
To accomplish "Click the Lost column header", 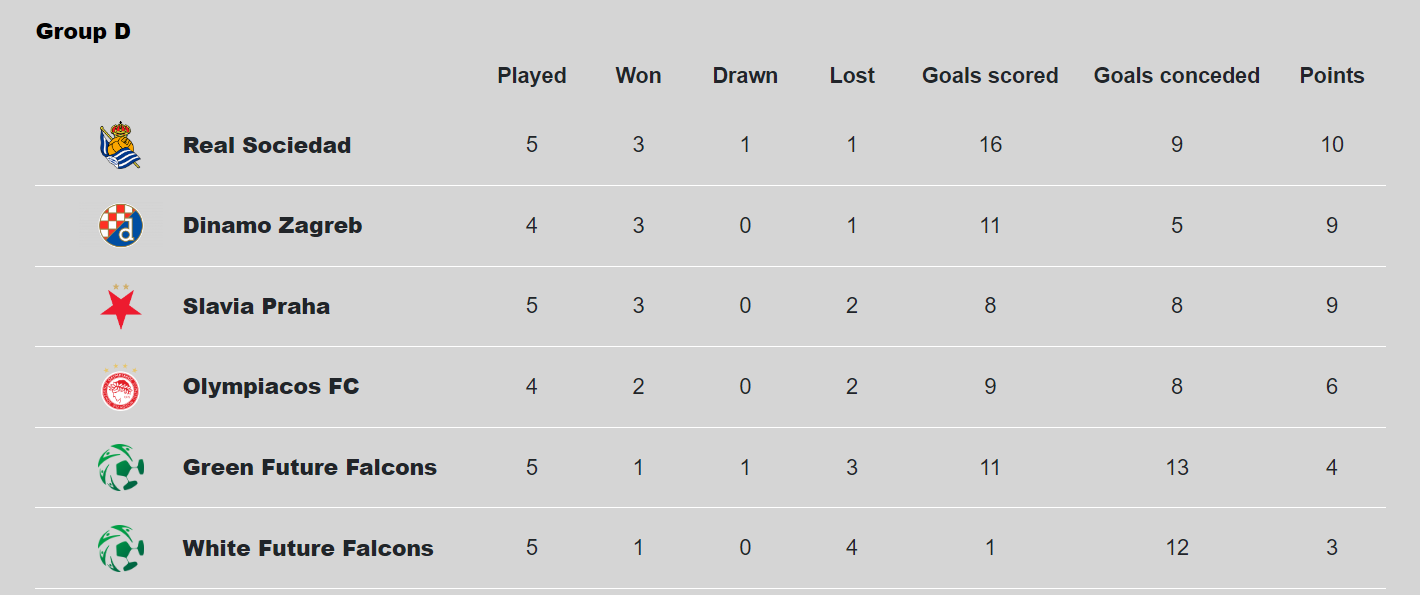I will [x=852, y=76].
